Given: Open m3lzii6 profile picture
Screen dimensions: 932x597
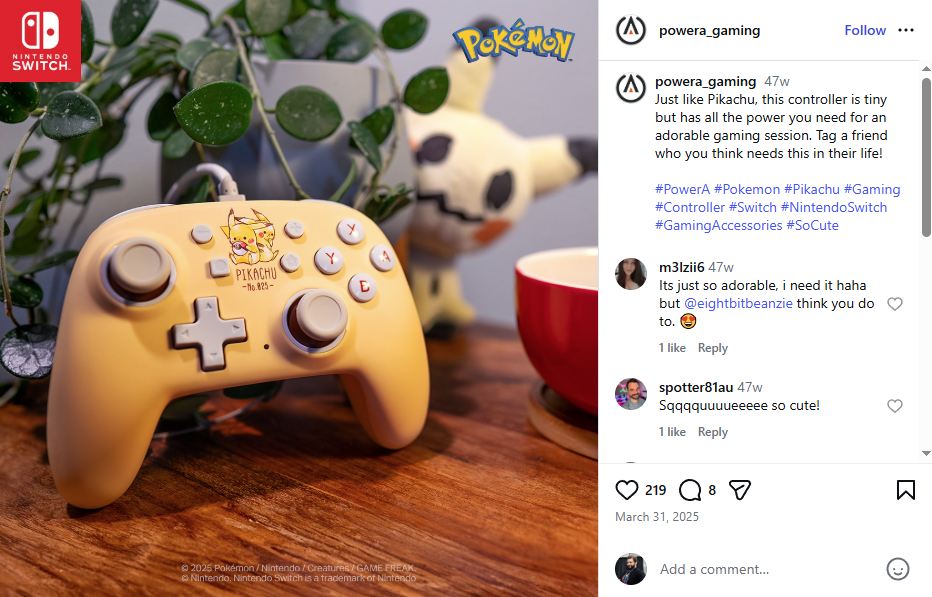Looking at the screenshot, I should [x=631, y=274].
